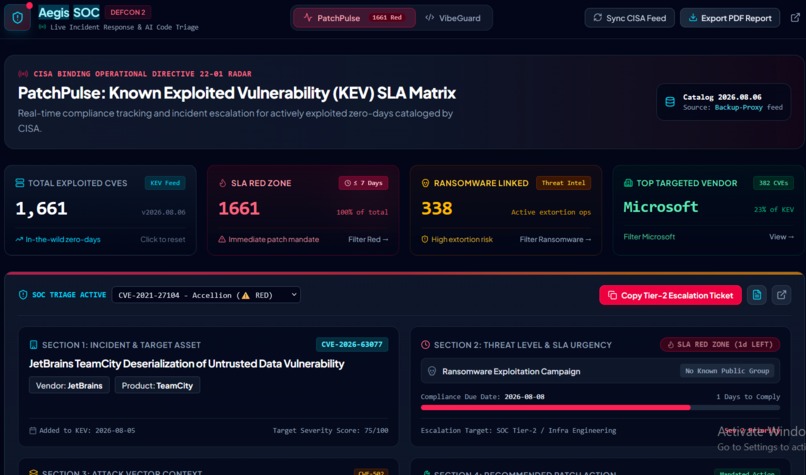Open the external link icon beside Export PDF Report
Screen dimensions: 806x475
click(795, 17)
